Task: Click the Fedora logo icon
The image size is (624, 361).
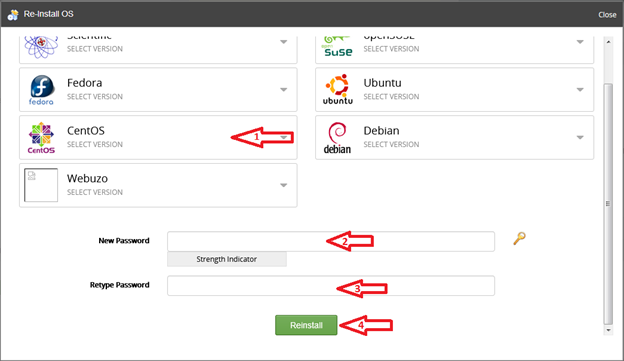Action: click(41, 90)
